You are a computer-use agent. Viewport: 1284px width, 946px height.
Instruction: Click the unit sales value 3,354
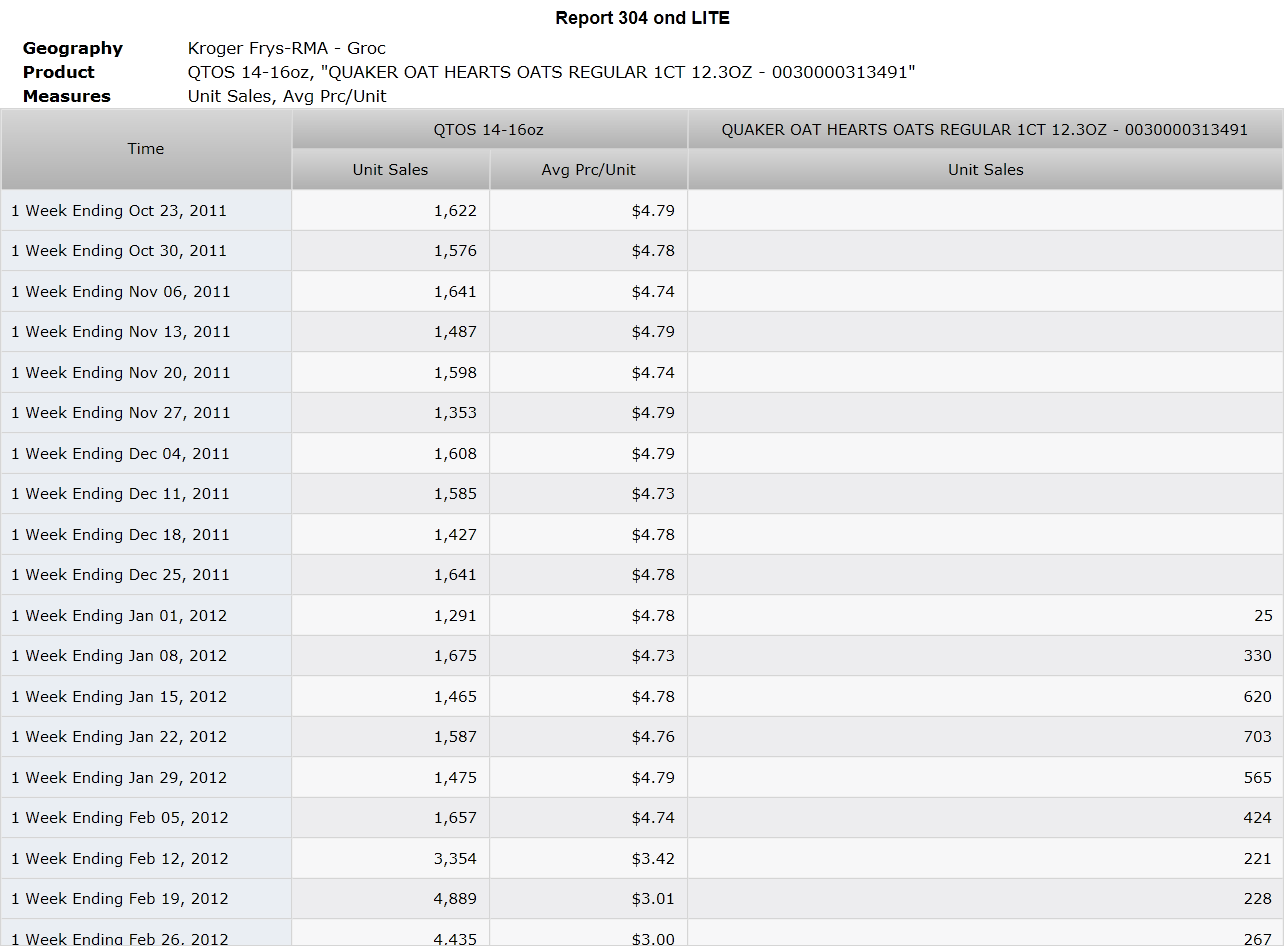(x=455, y=859)
